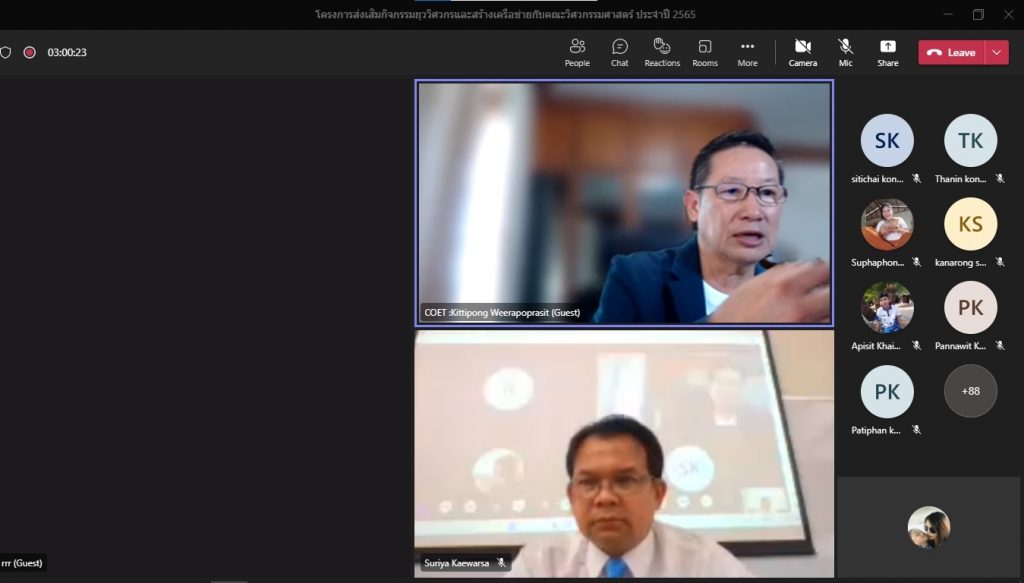Screen dimensions: 1024x583
Task: Show the +88 additional participants
Action: tap(970, 391)
